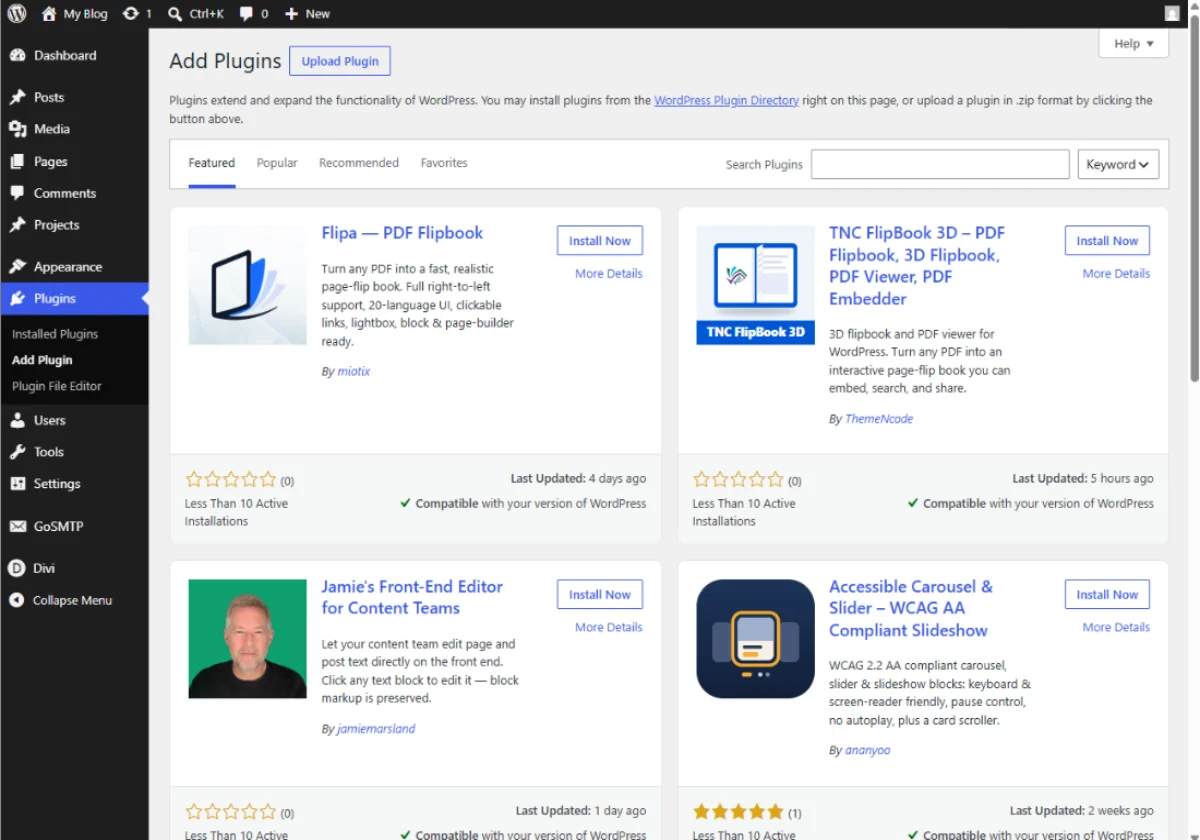Open author ananyoo profile link
Viewport: 1200px width, 840px height.
pyautogui.click(x=867, y=750)
